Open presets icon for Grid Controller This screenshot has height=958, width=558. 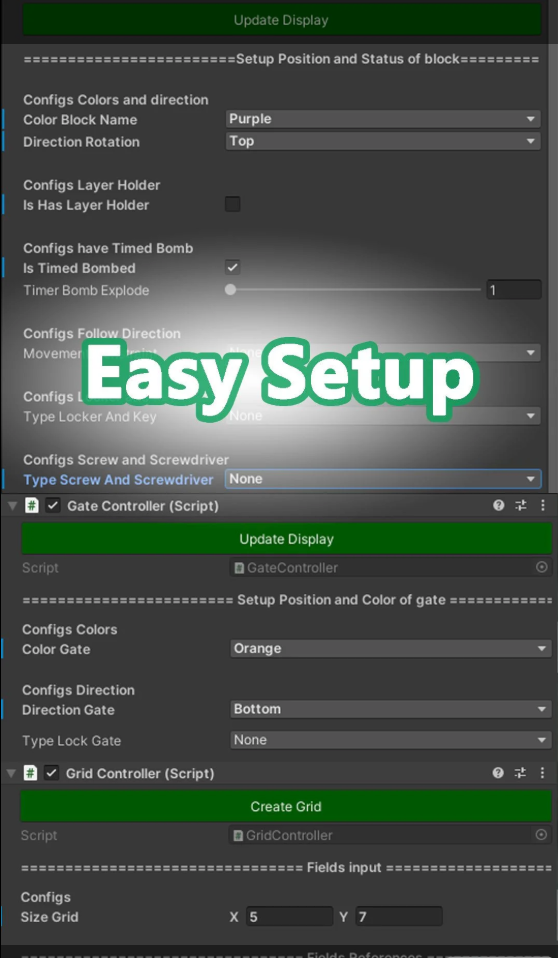pyautogui.click(x=520, y=773)
